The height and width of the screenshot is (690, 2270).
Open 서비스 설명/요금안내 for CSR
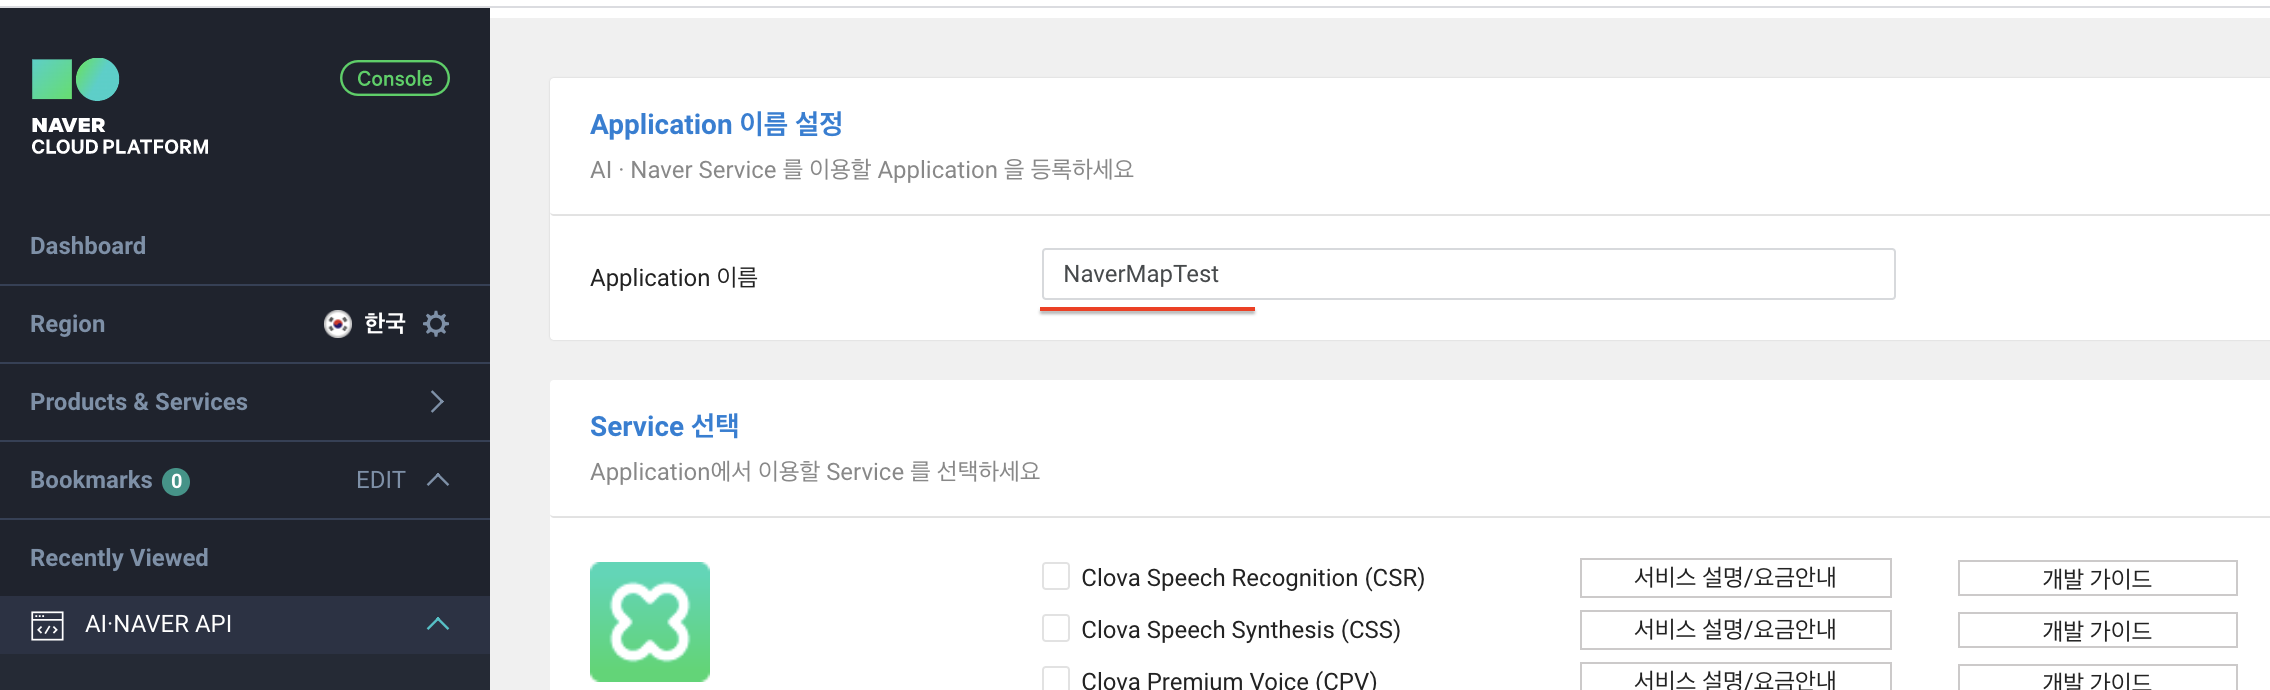click(x=1735, y=578)
